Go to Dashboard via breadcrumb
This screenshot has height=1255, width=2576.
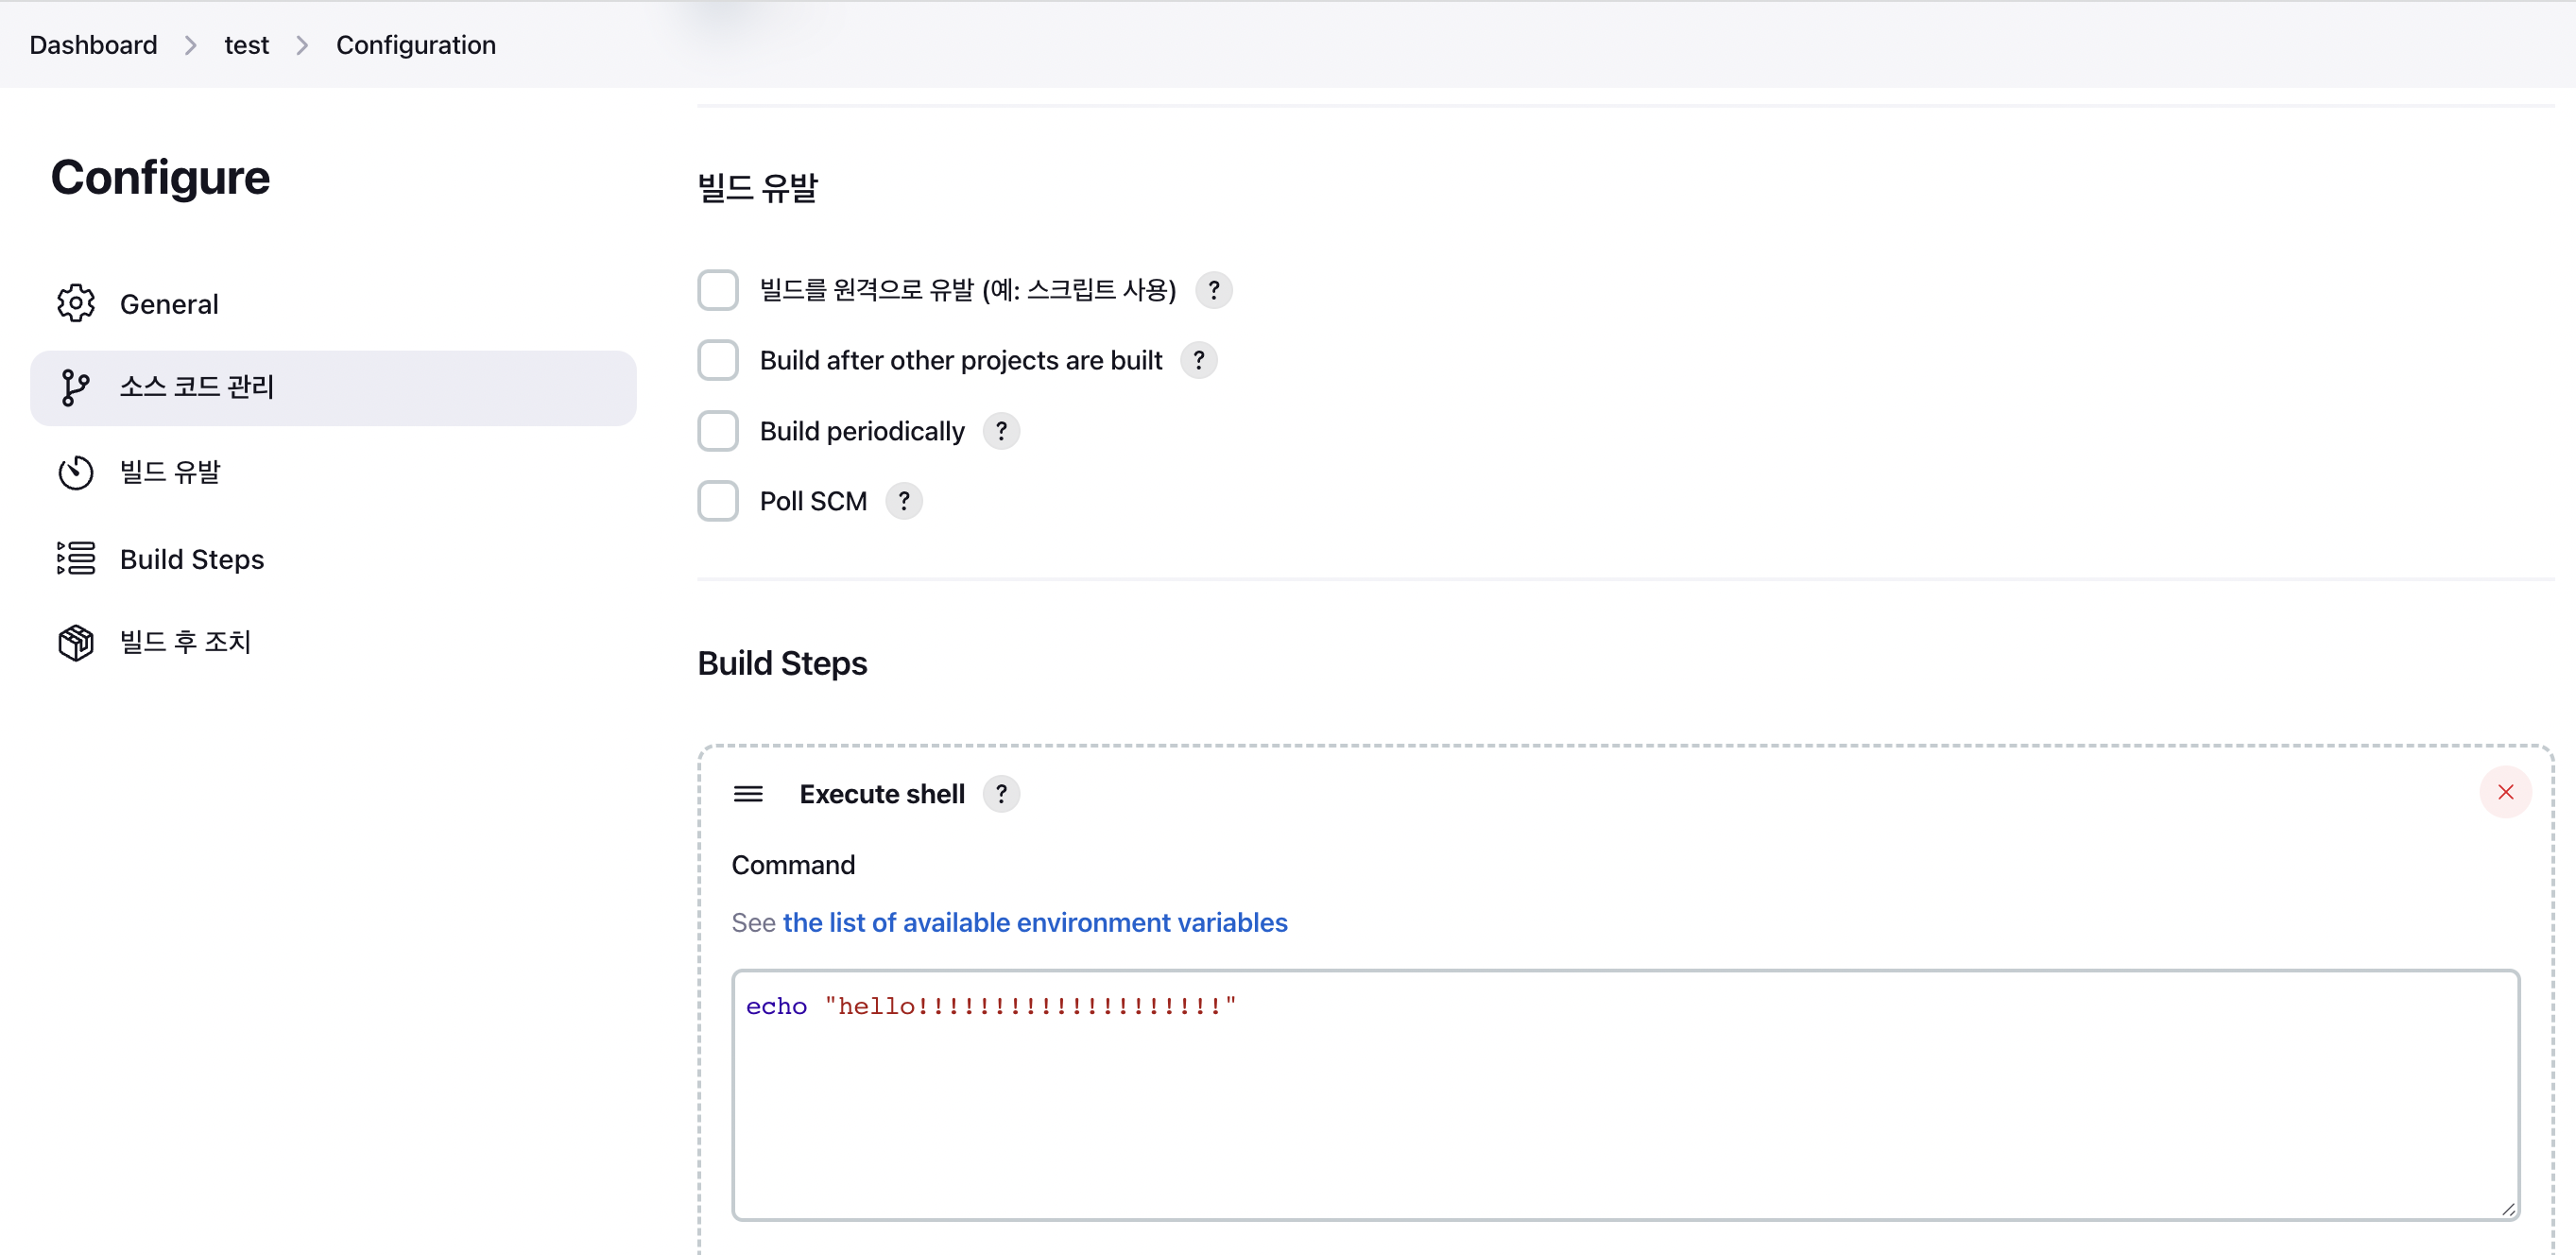coord(93,45)
